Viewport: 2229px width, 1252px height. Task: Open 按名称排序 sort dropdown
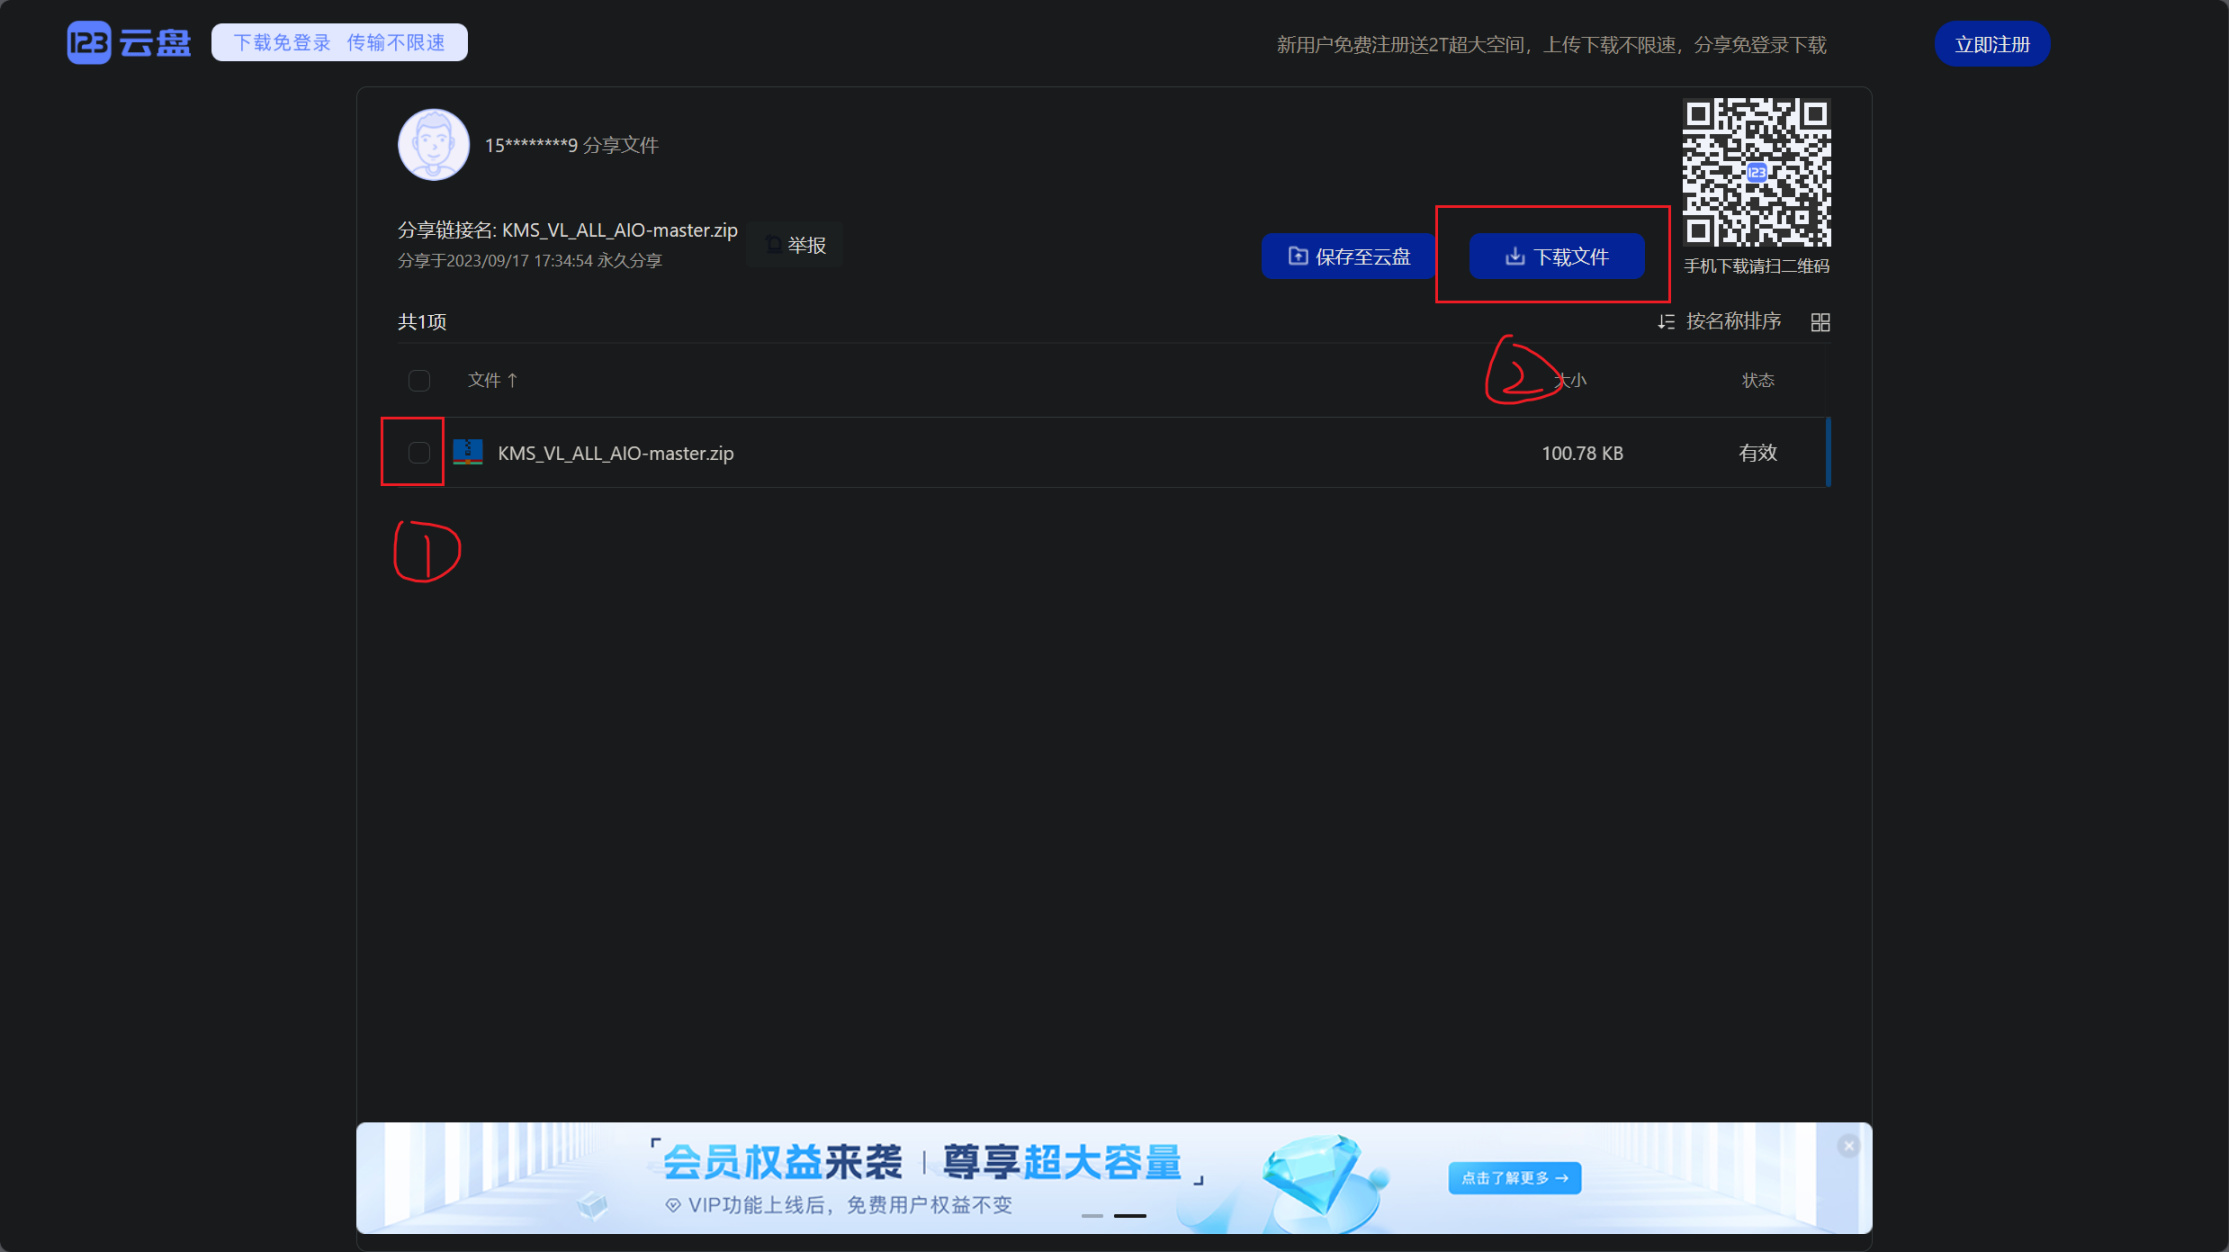[1732, 321]
